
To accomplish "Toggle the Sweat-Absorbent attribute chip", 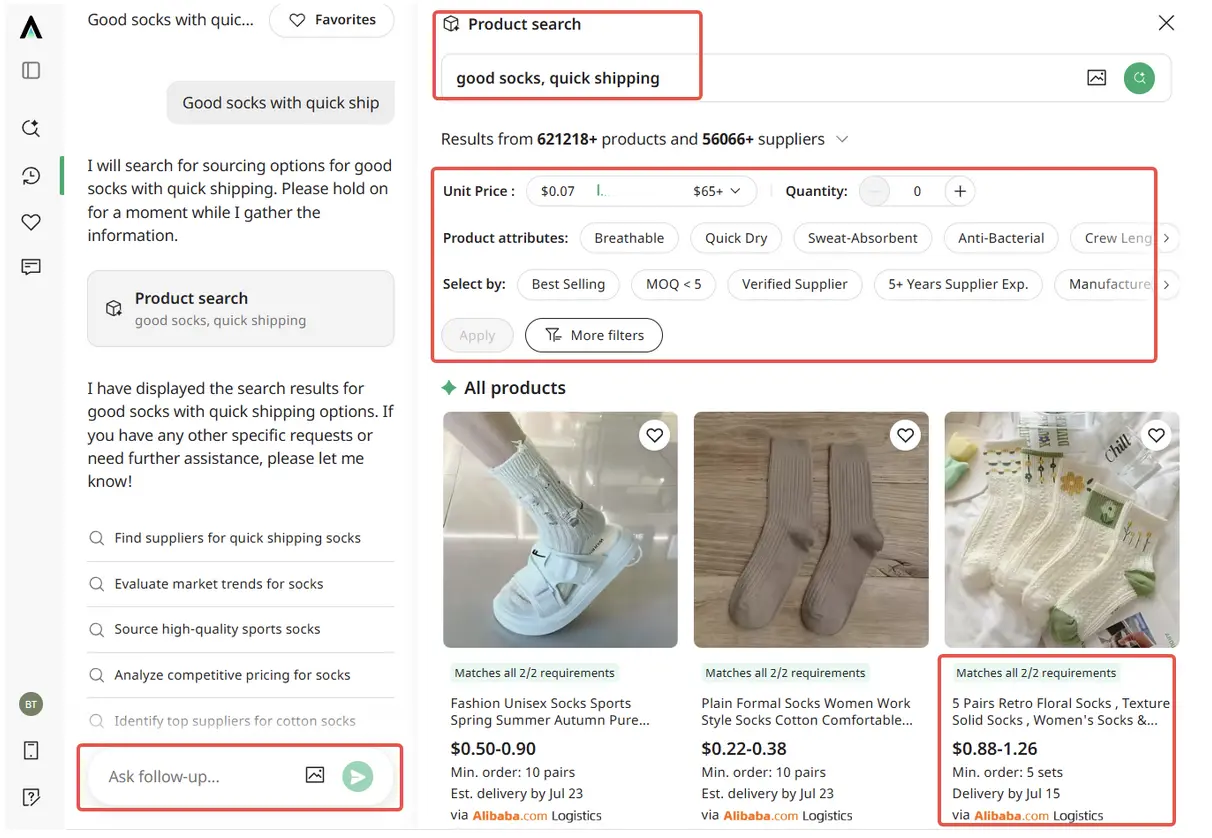I will click(x=863, y=238).
